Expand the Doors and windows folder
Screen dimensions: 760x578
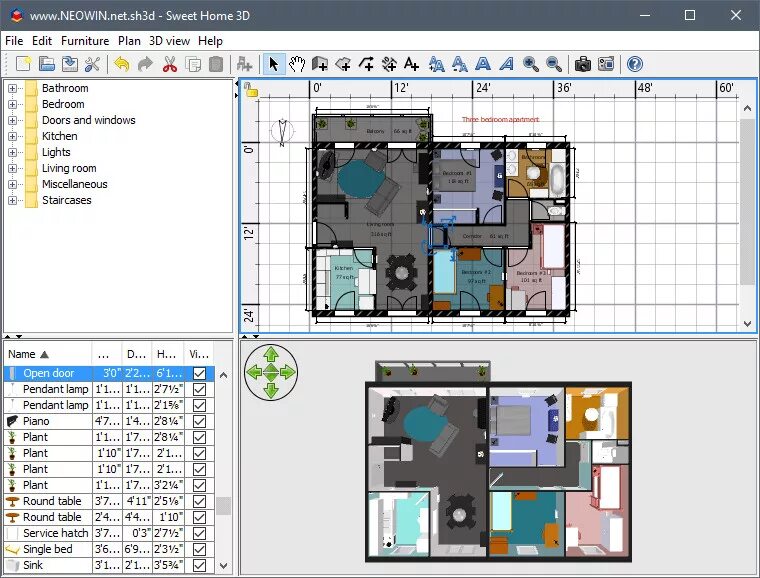tap(13, 120)
